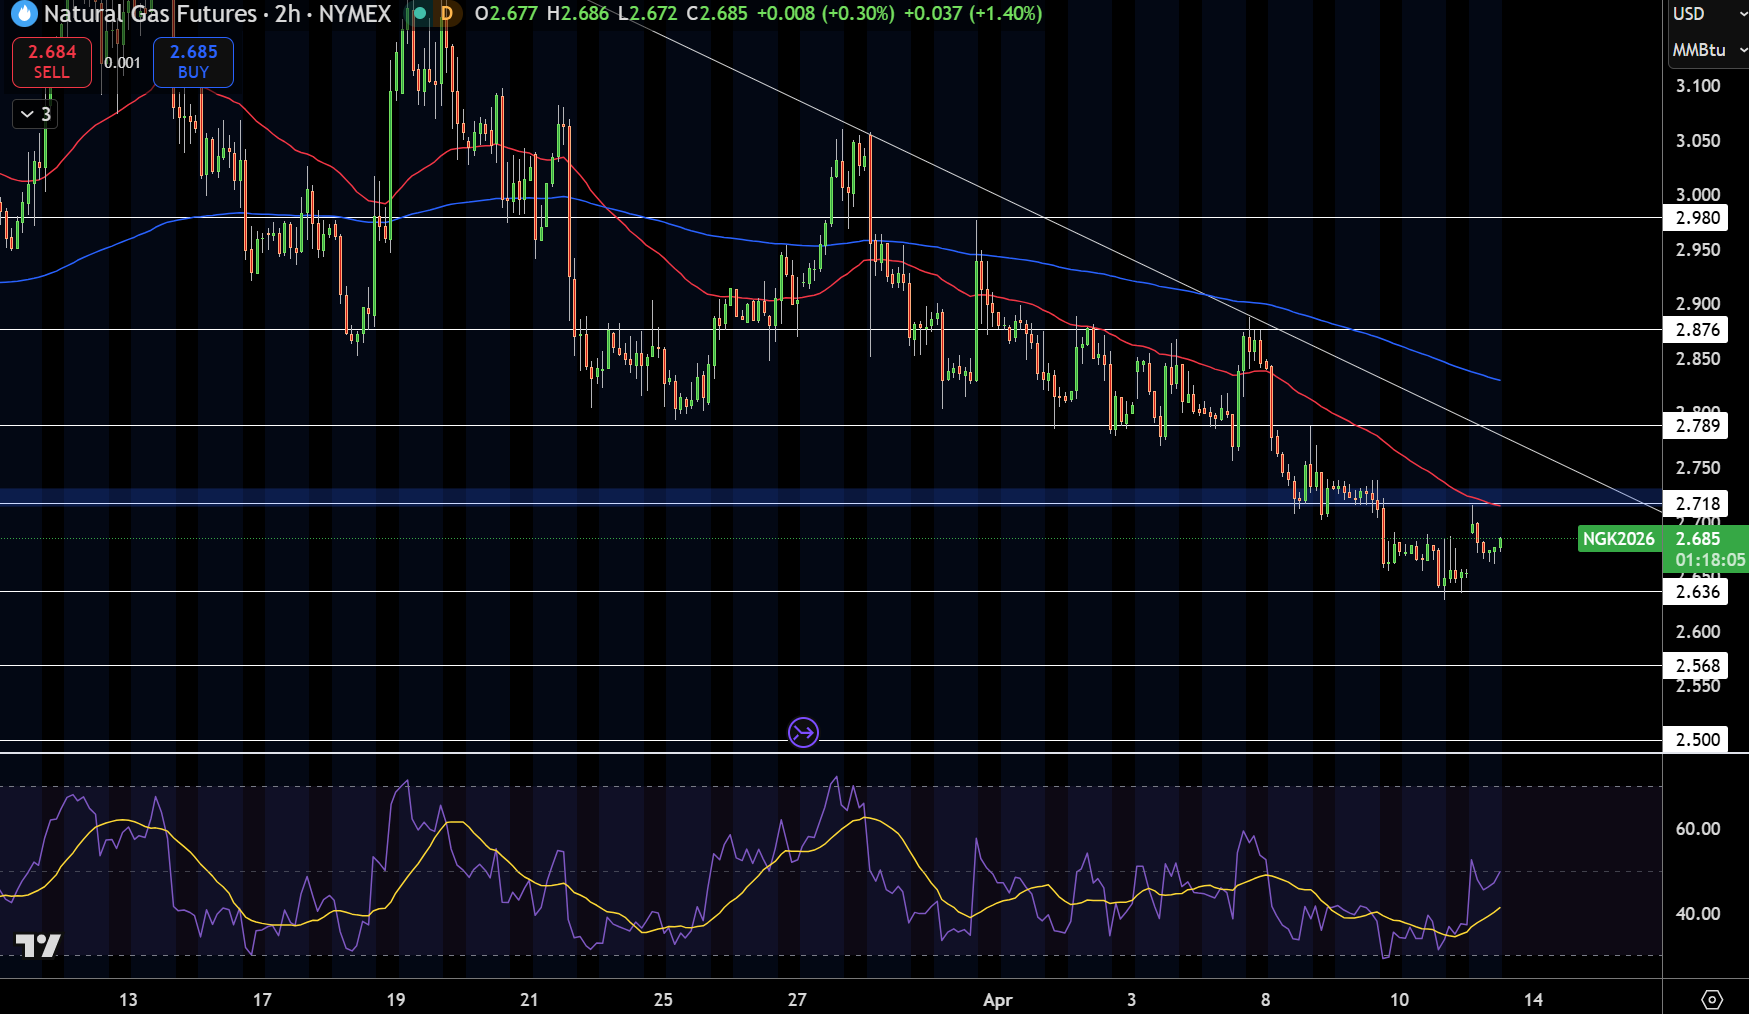Open the MMBtu unit dropdown
Viewport: 1749px width, 1014px height.
coord(1709,50)
